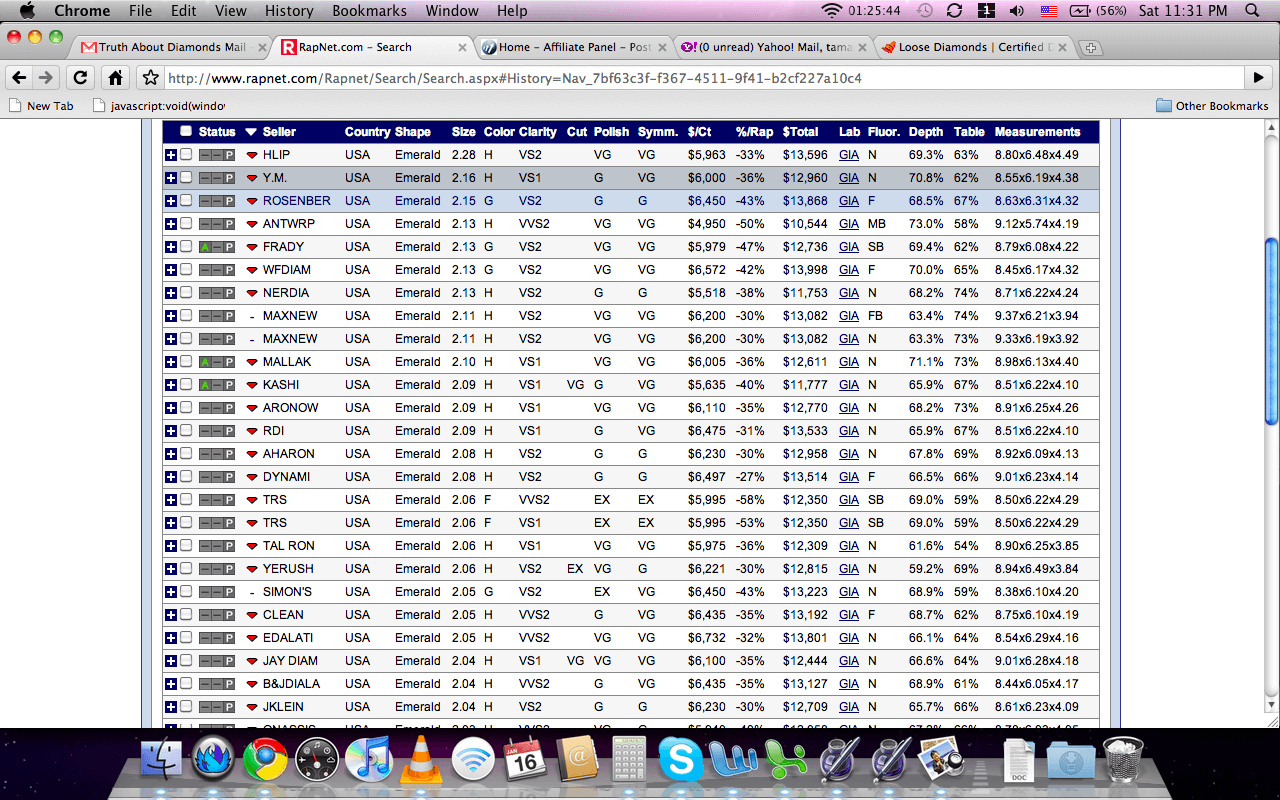Click the New Tab bookmark

tap(41, 105)
